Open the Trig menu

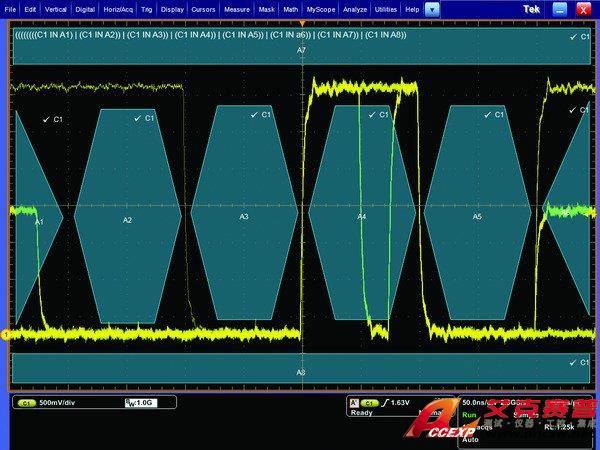(x=147, y=8)
